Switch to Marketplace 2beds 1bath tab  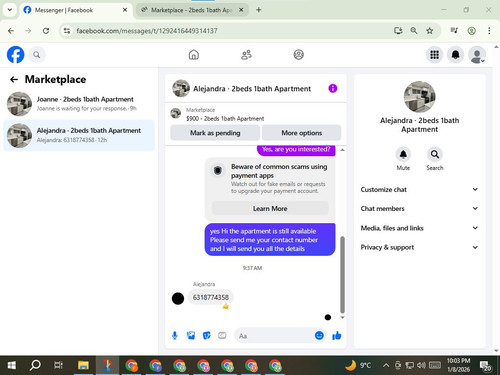(192, 10)
